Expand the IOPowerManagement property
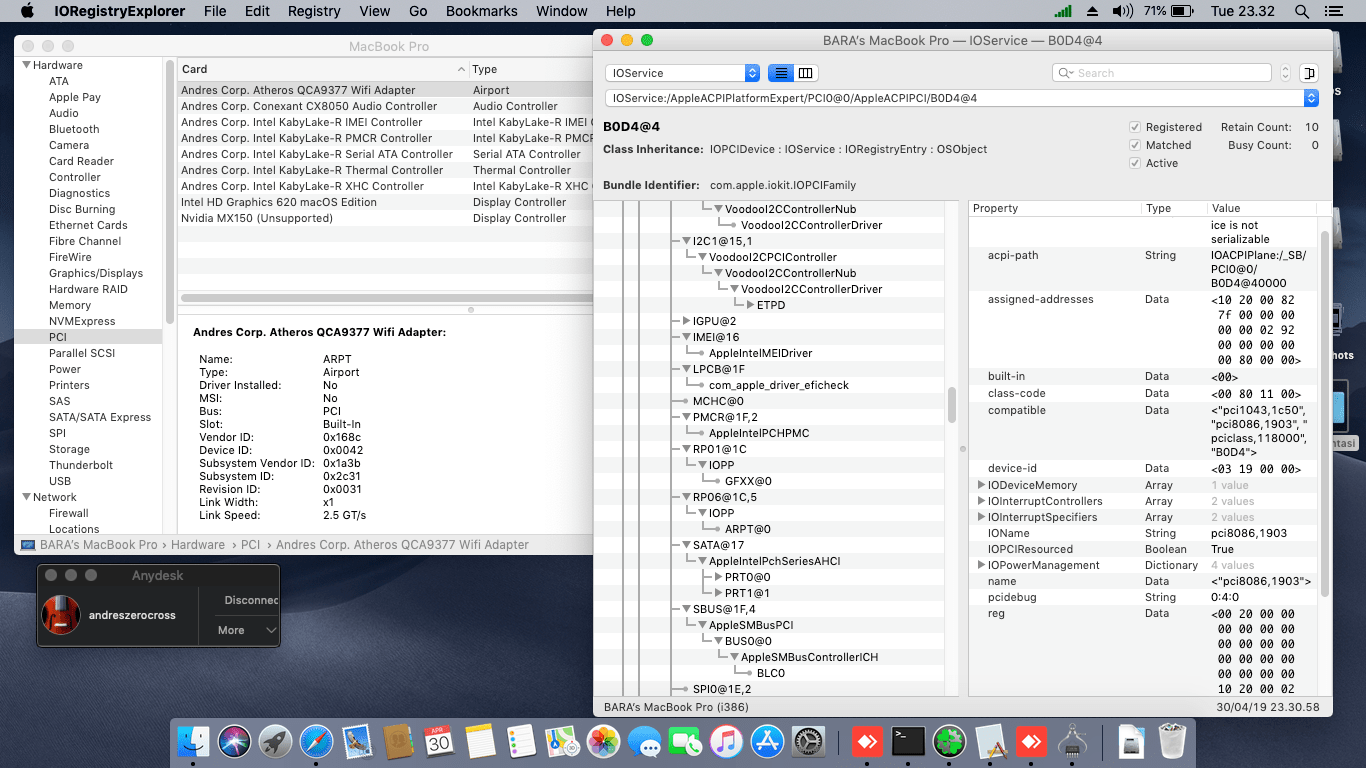Viewport: 1366px width, 768px height. click(x=981, y=565)
